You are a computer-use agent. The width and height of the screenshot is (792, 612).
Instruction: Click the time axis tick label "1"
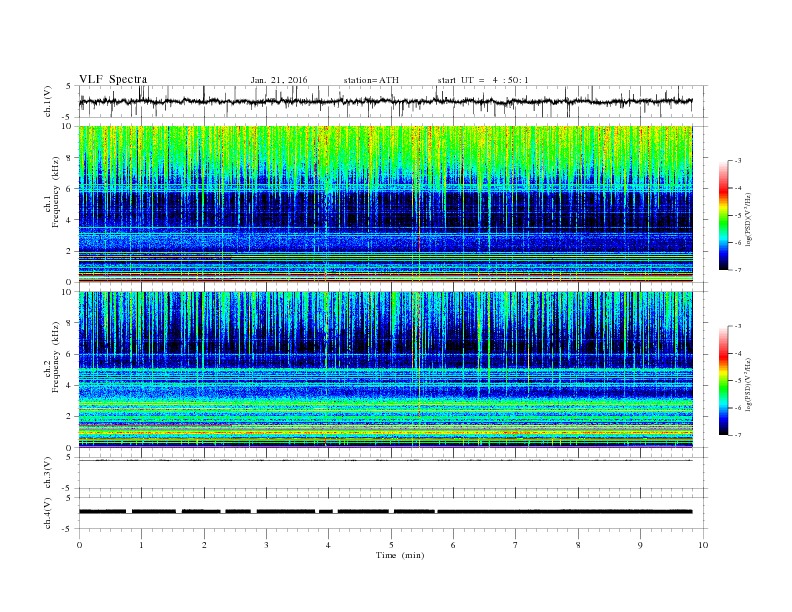pyautogui.click(x=141, y=545)
